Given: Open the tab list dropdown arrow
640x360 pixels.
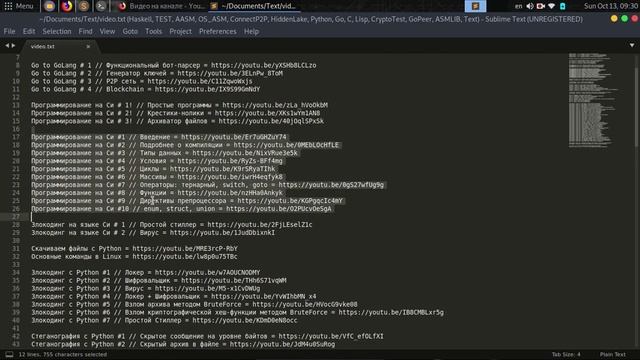Looking at the screenshot, I should [632, 45].
